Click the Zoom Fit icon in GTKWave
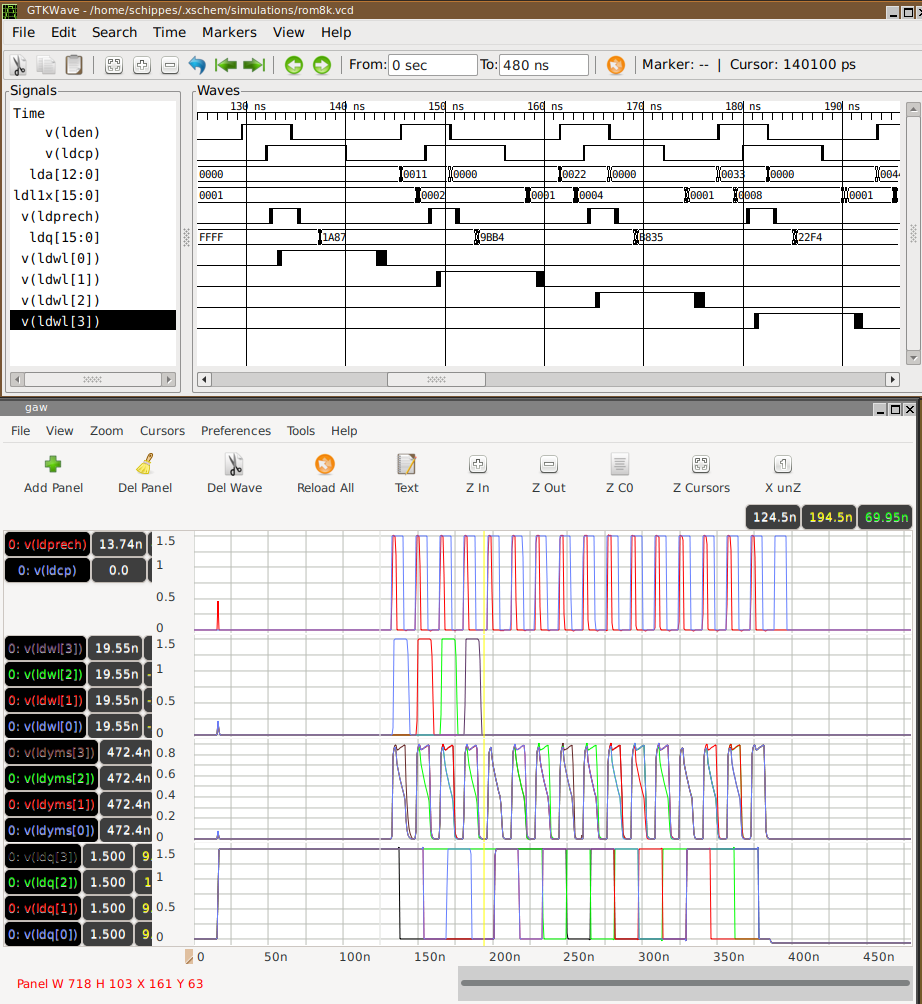The image size is (922, 1004). pyautogui.click(x=114, y=65)
